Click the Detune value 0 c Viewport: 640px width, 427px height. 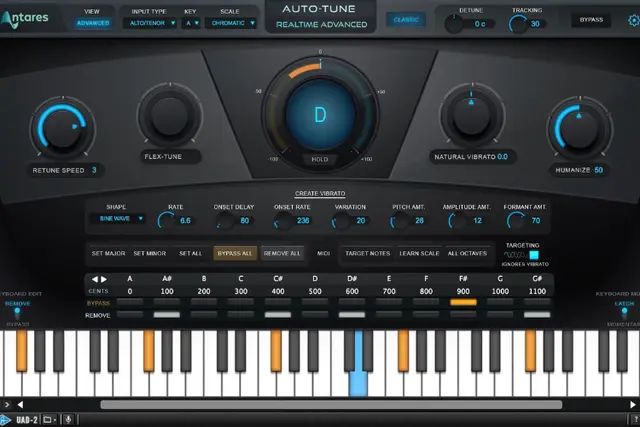click(x=480, y=24)
